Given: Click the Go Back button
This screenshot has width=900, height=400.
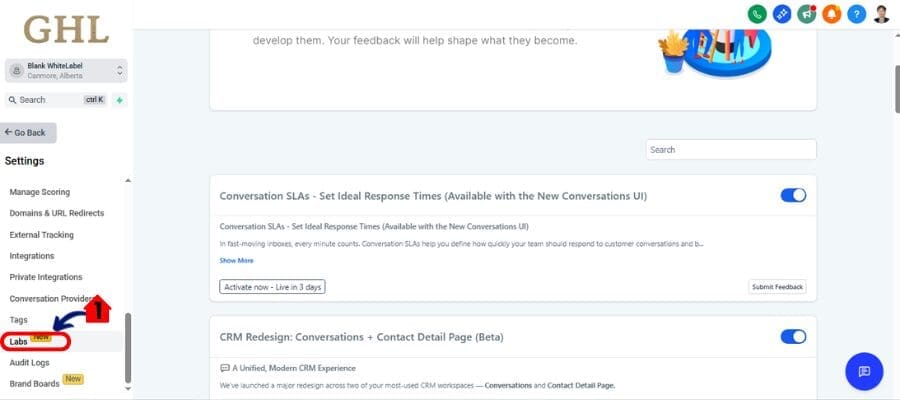Looking at the screenshot, I should pos(30,132).
